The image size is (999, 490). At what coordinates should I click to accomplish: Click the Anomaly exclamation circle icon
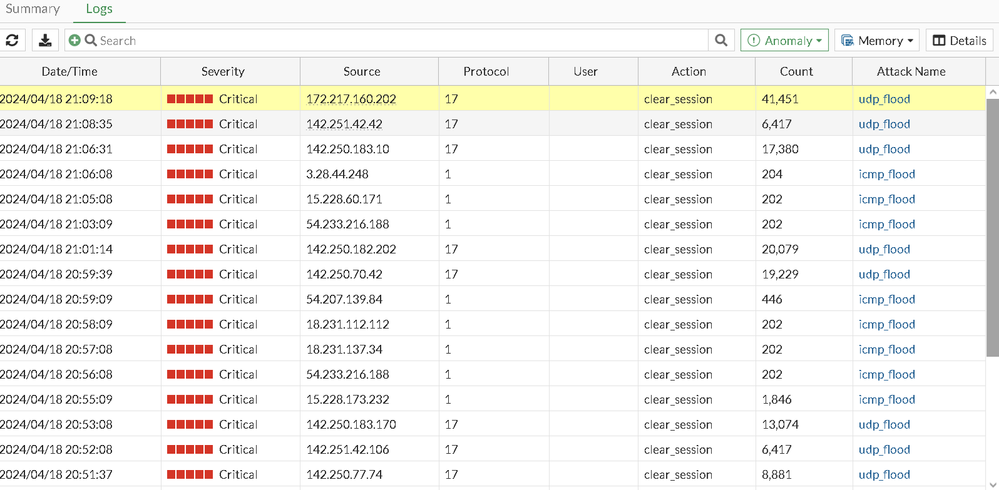(x=755, y=41)
